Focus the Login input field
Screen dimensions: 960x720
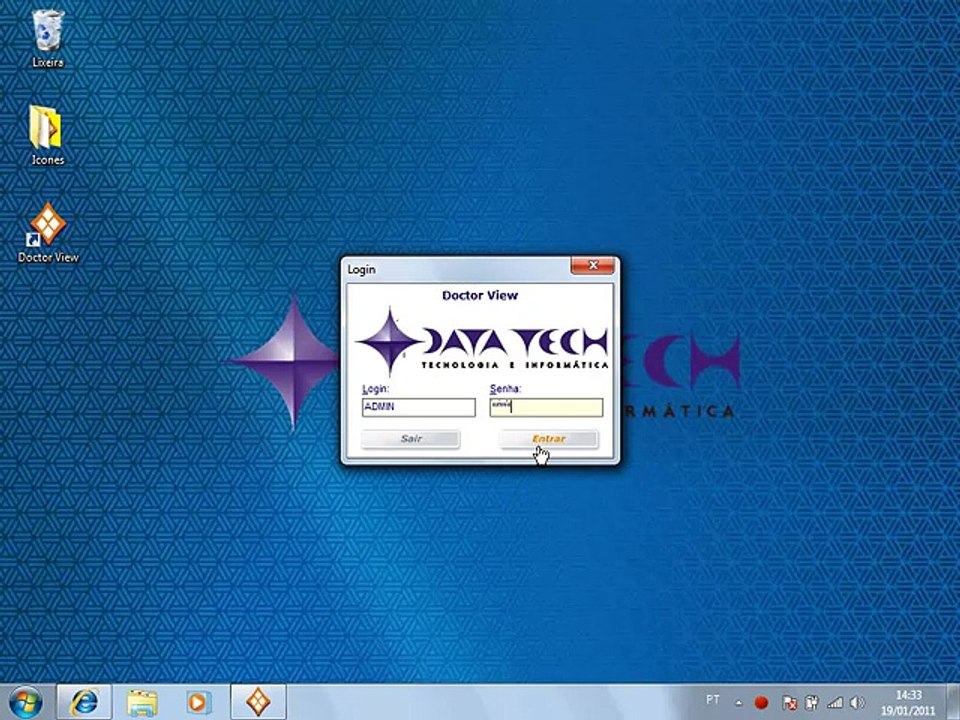coord(419,407)
